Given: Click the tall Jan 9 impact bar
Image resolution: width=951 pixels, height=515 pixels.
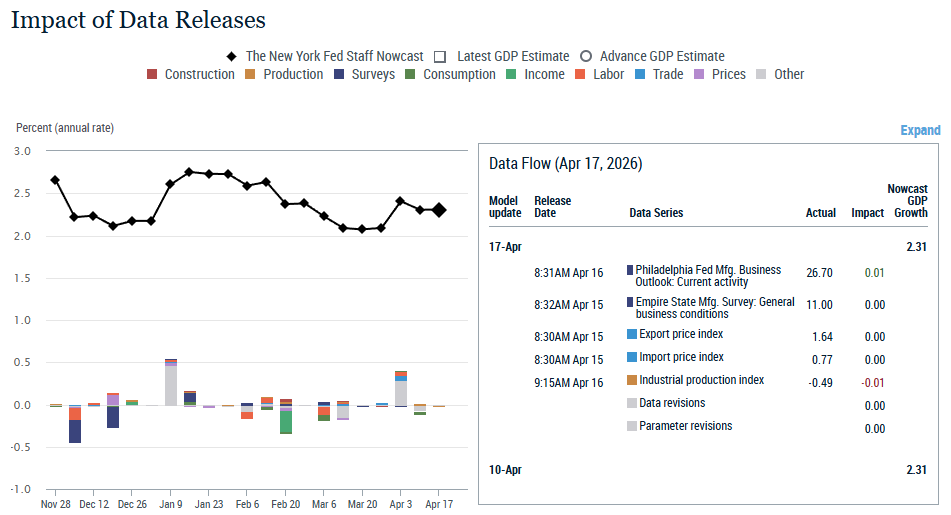Looking at the screenshot, I should coord(171,385).
